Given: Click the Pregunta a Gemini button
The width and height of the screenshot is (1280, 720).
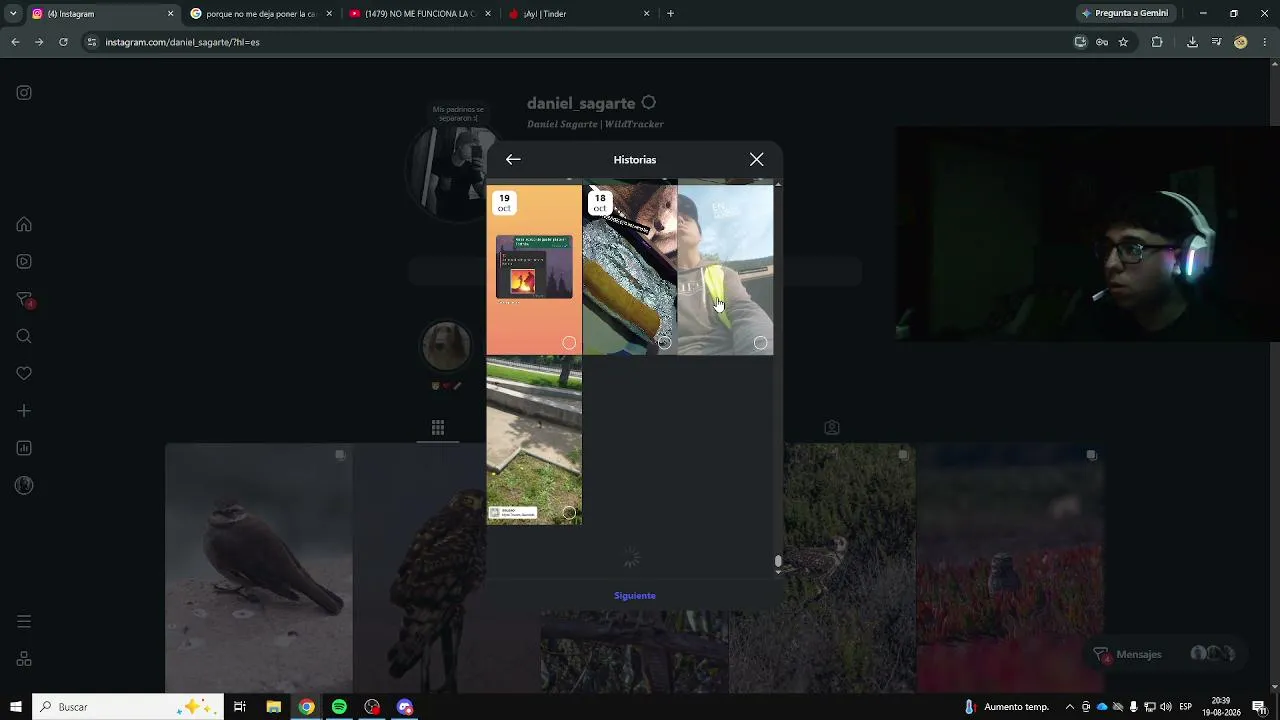Looking at the screenshot, I should (x=1125, y=14).
